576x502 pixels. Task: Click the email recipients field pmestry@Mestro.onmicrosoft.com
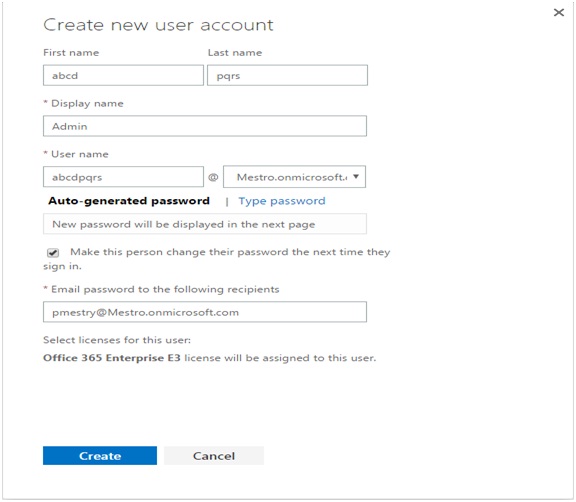coord(205,312)
